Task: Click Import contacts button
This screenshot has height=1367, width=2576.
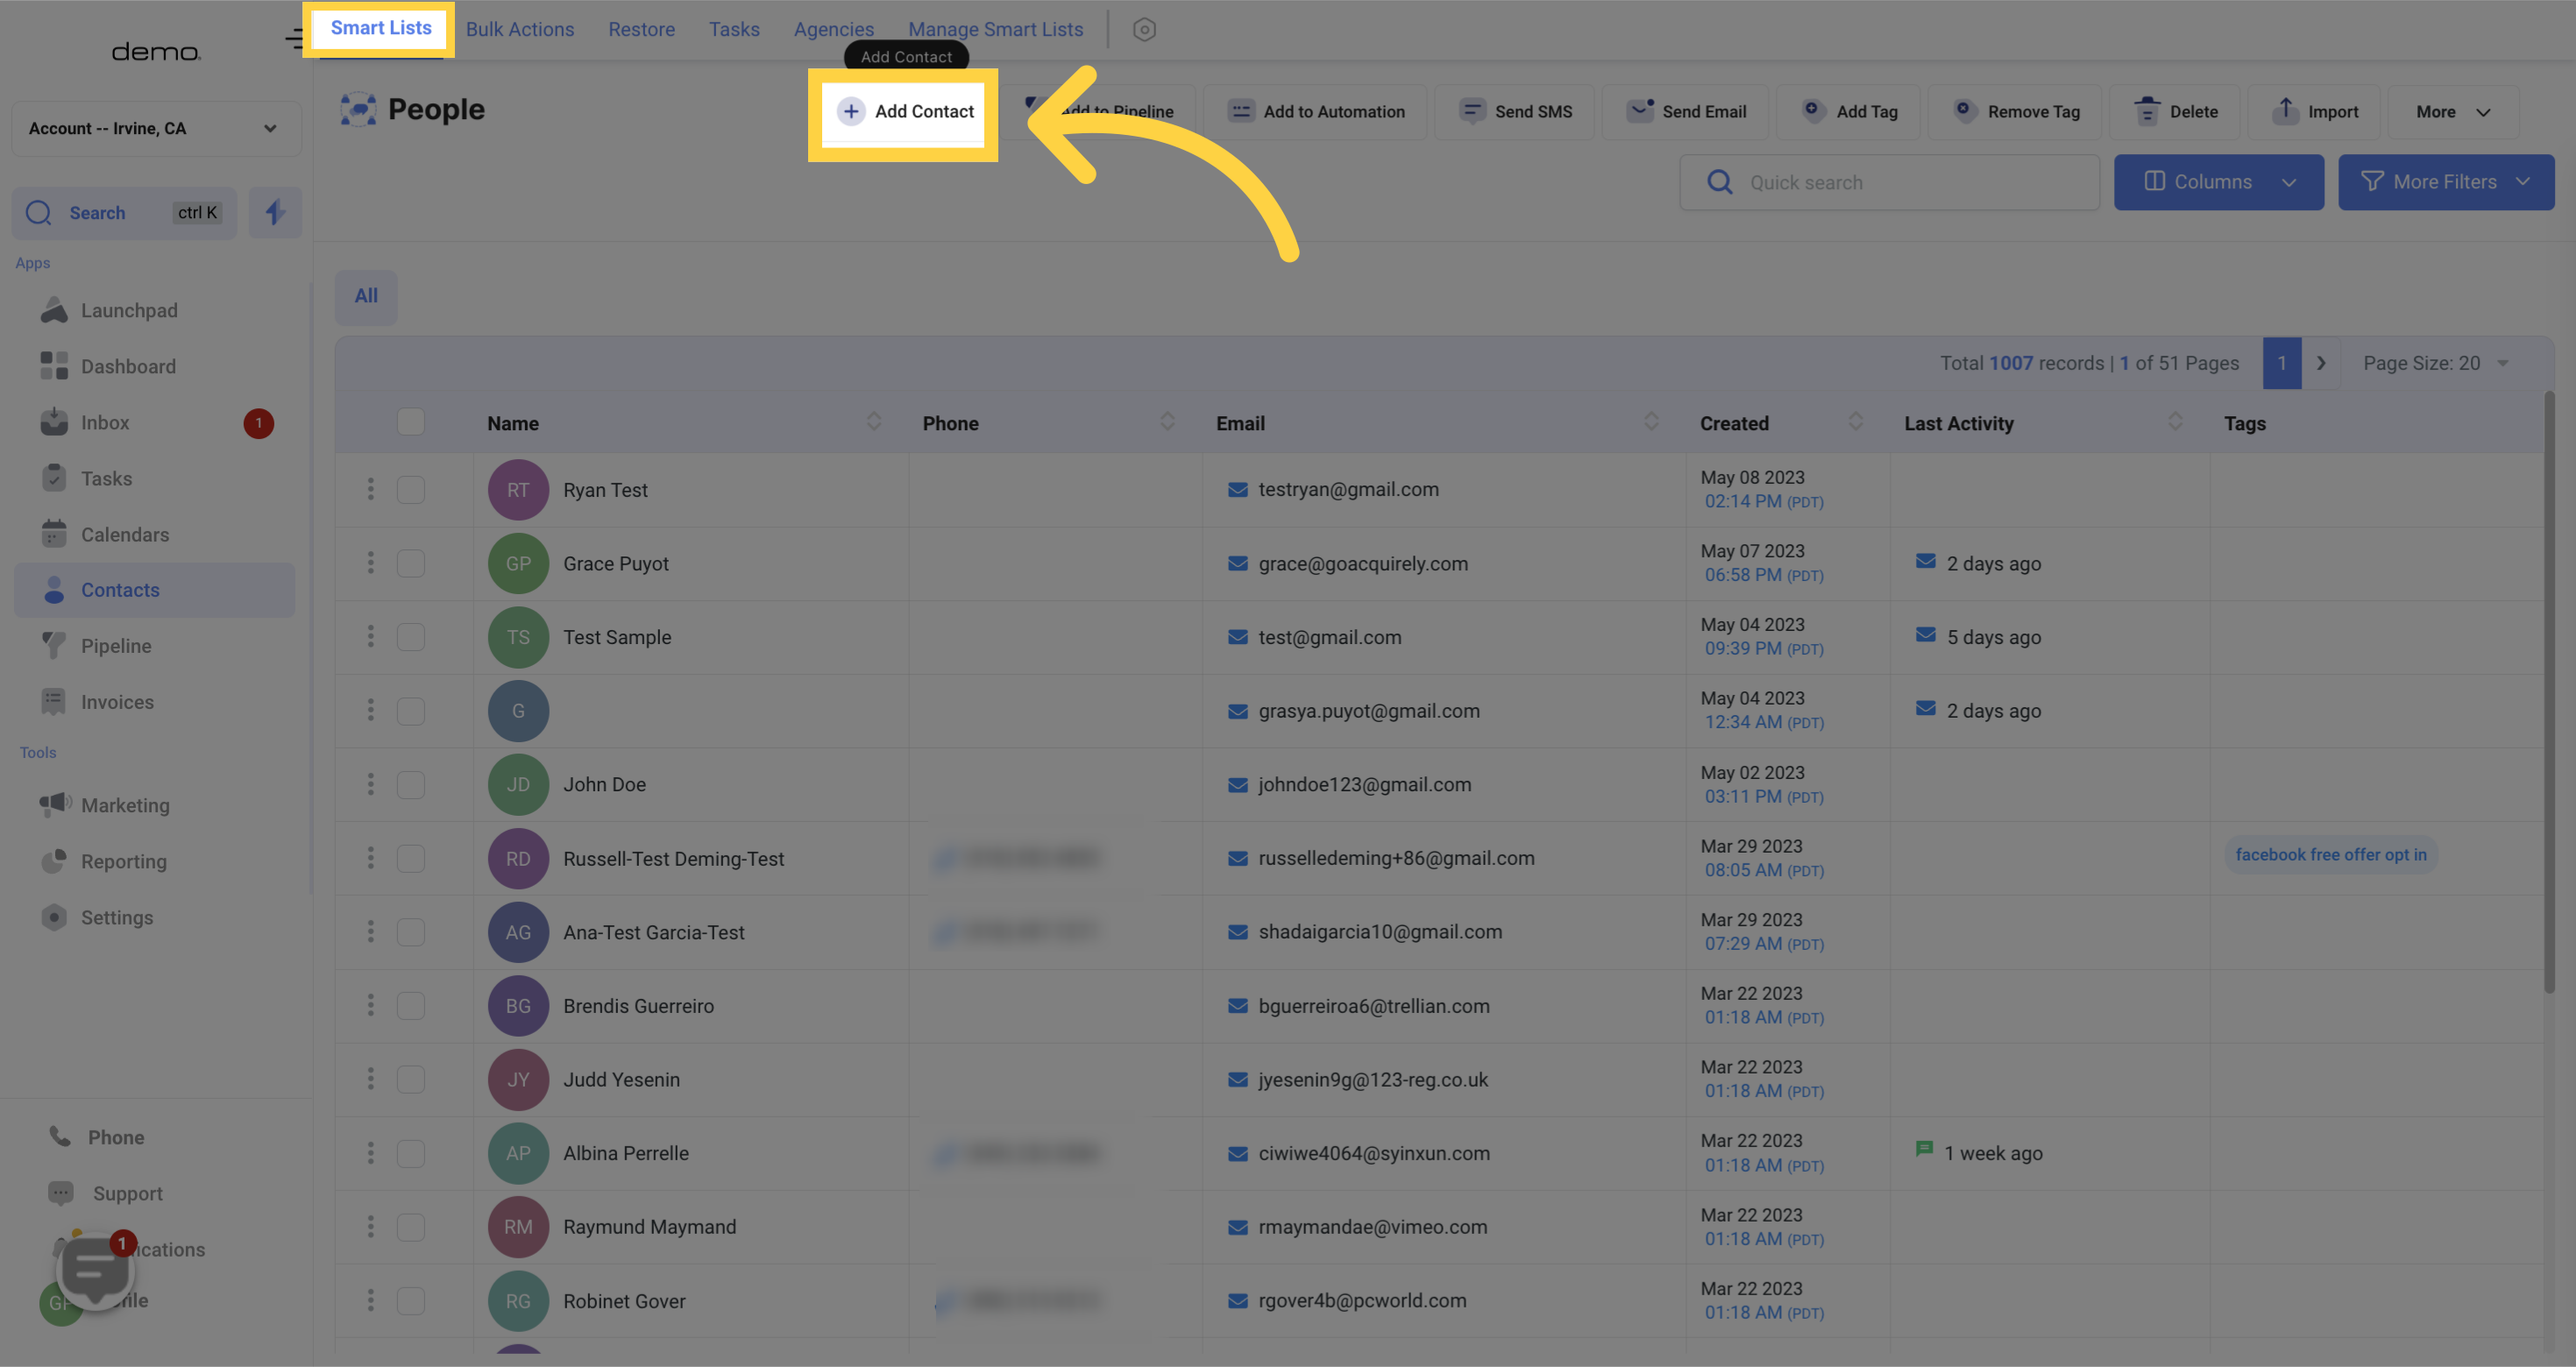Action: point(2314,111)
